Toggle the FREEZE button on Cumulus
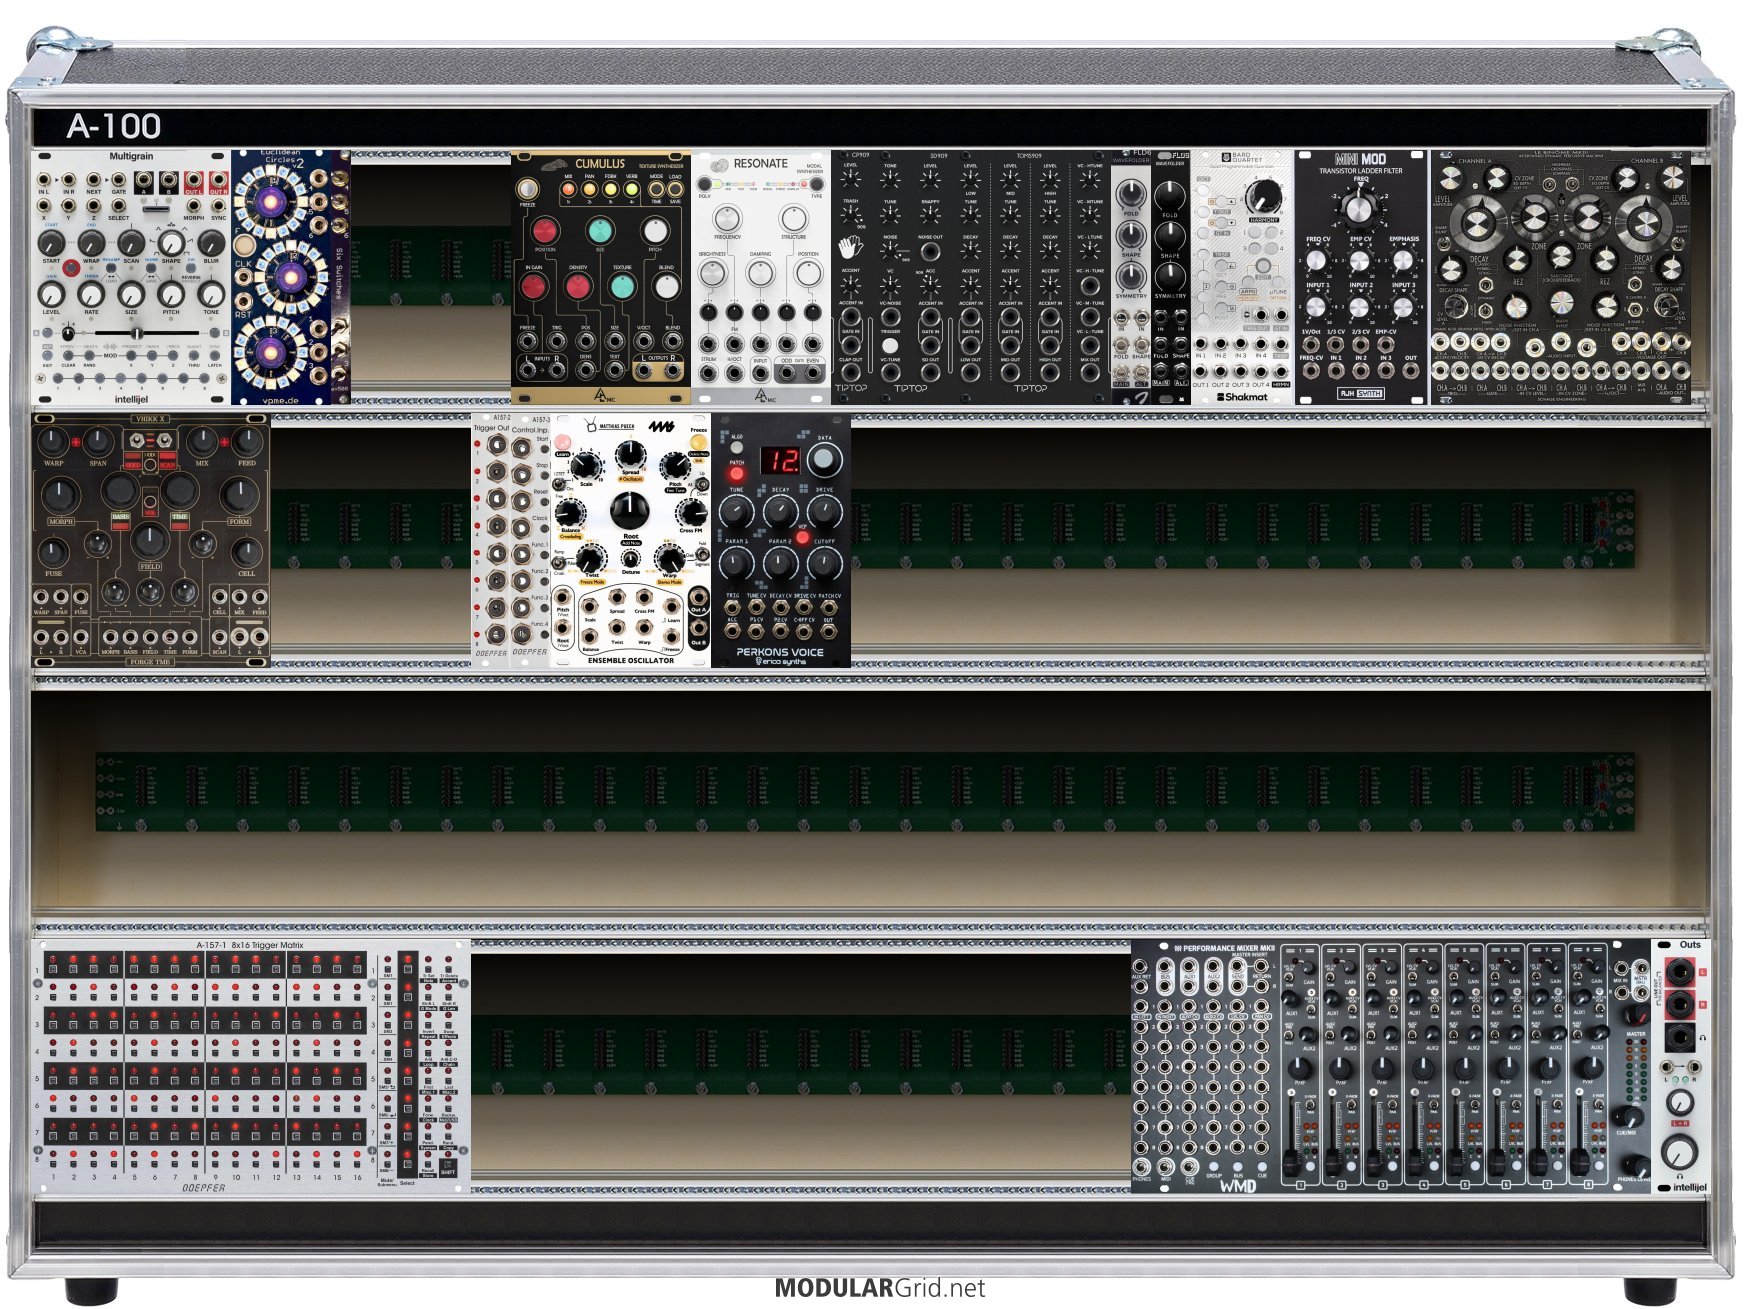 [x=527, y=189]
